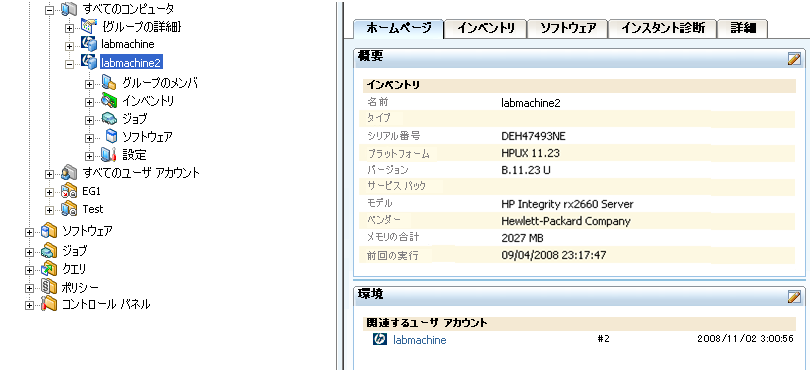Screen dimensions: 810x370
Task: Expand ソフトウェア under labmachine2
Action: pos(89,138)
